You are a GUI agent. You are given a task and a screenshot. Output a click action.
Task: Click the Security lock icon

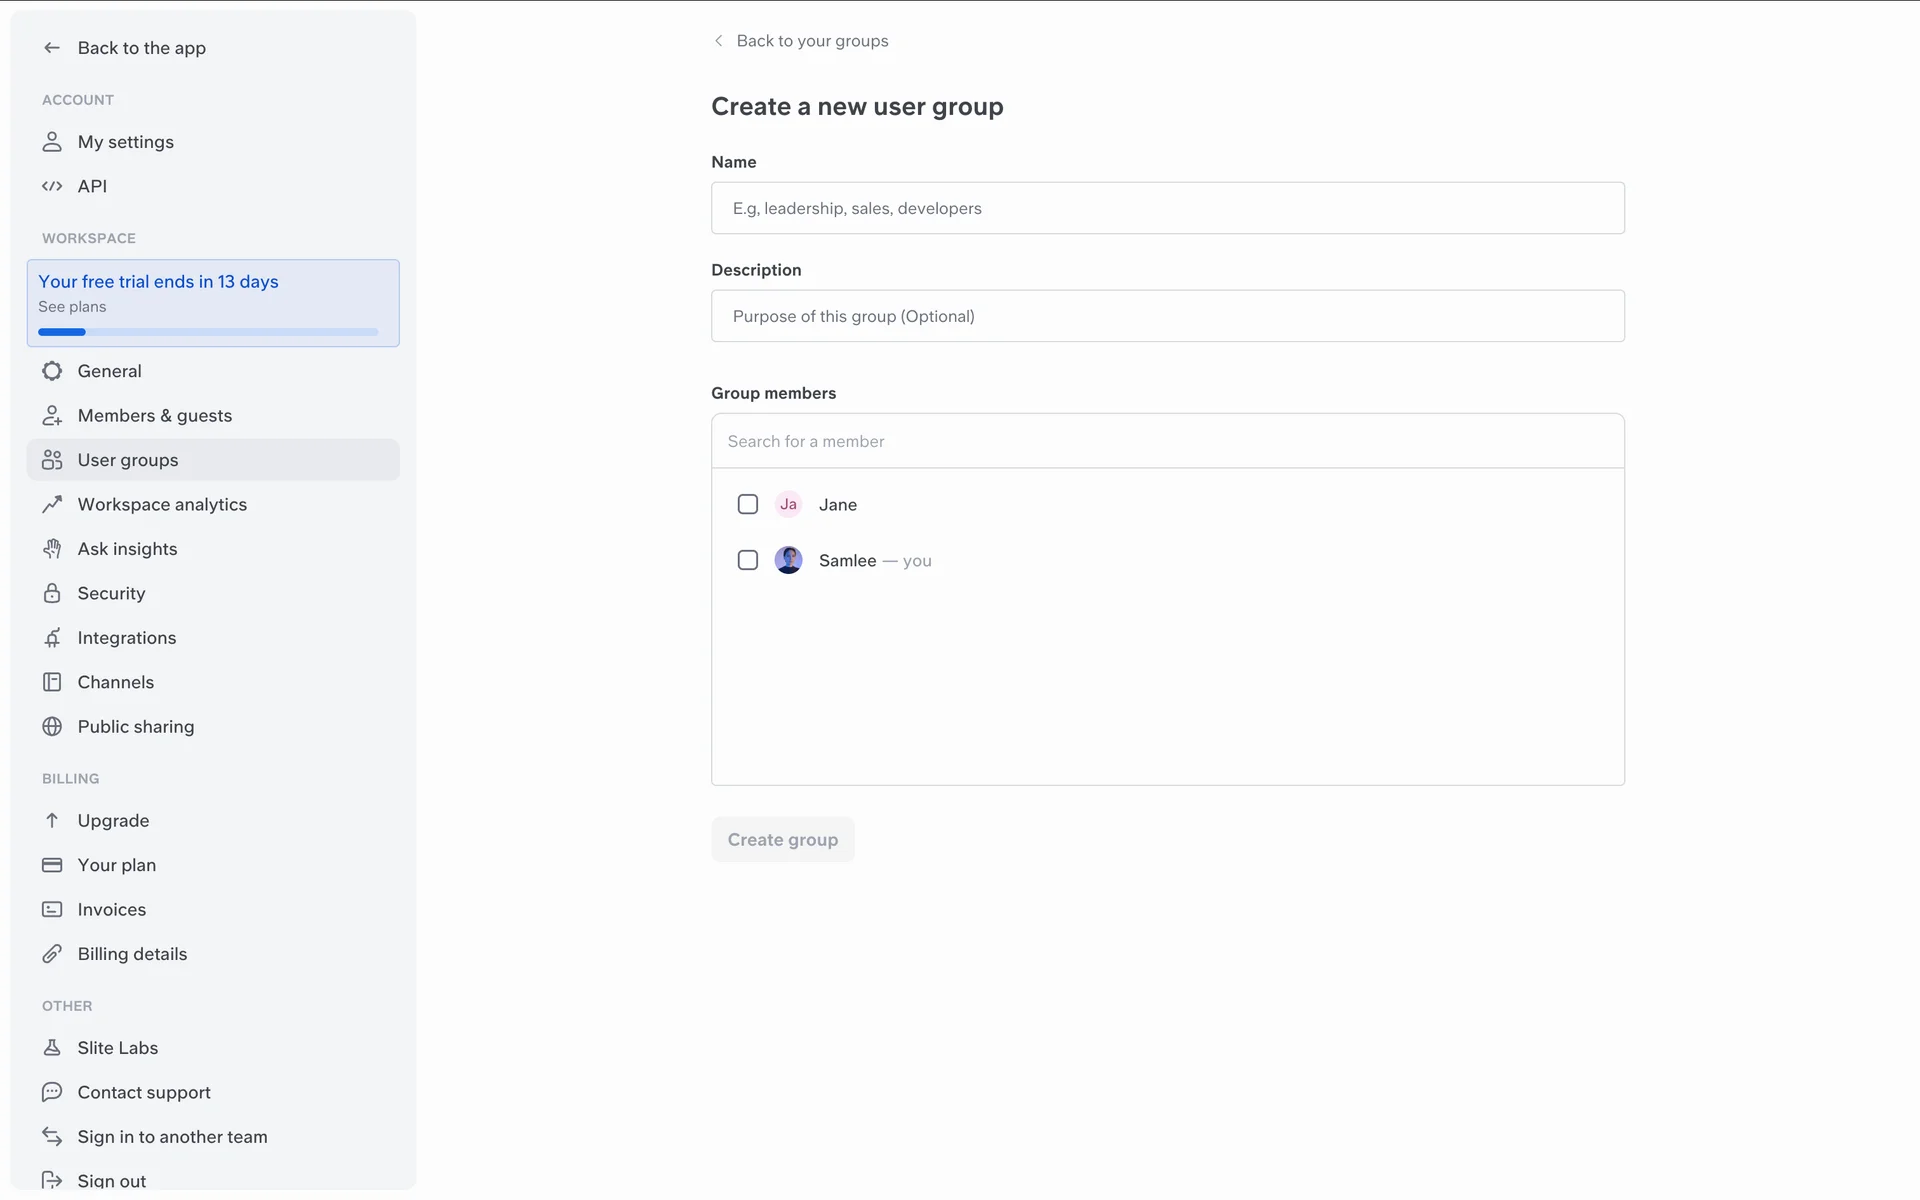click(x=52, y=593)
